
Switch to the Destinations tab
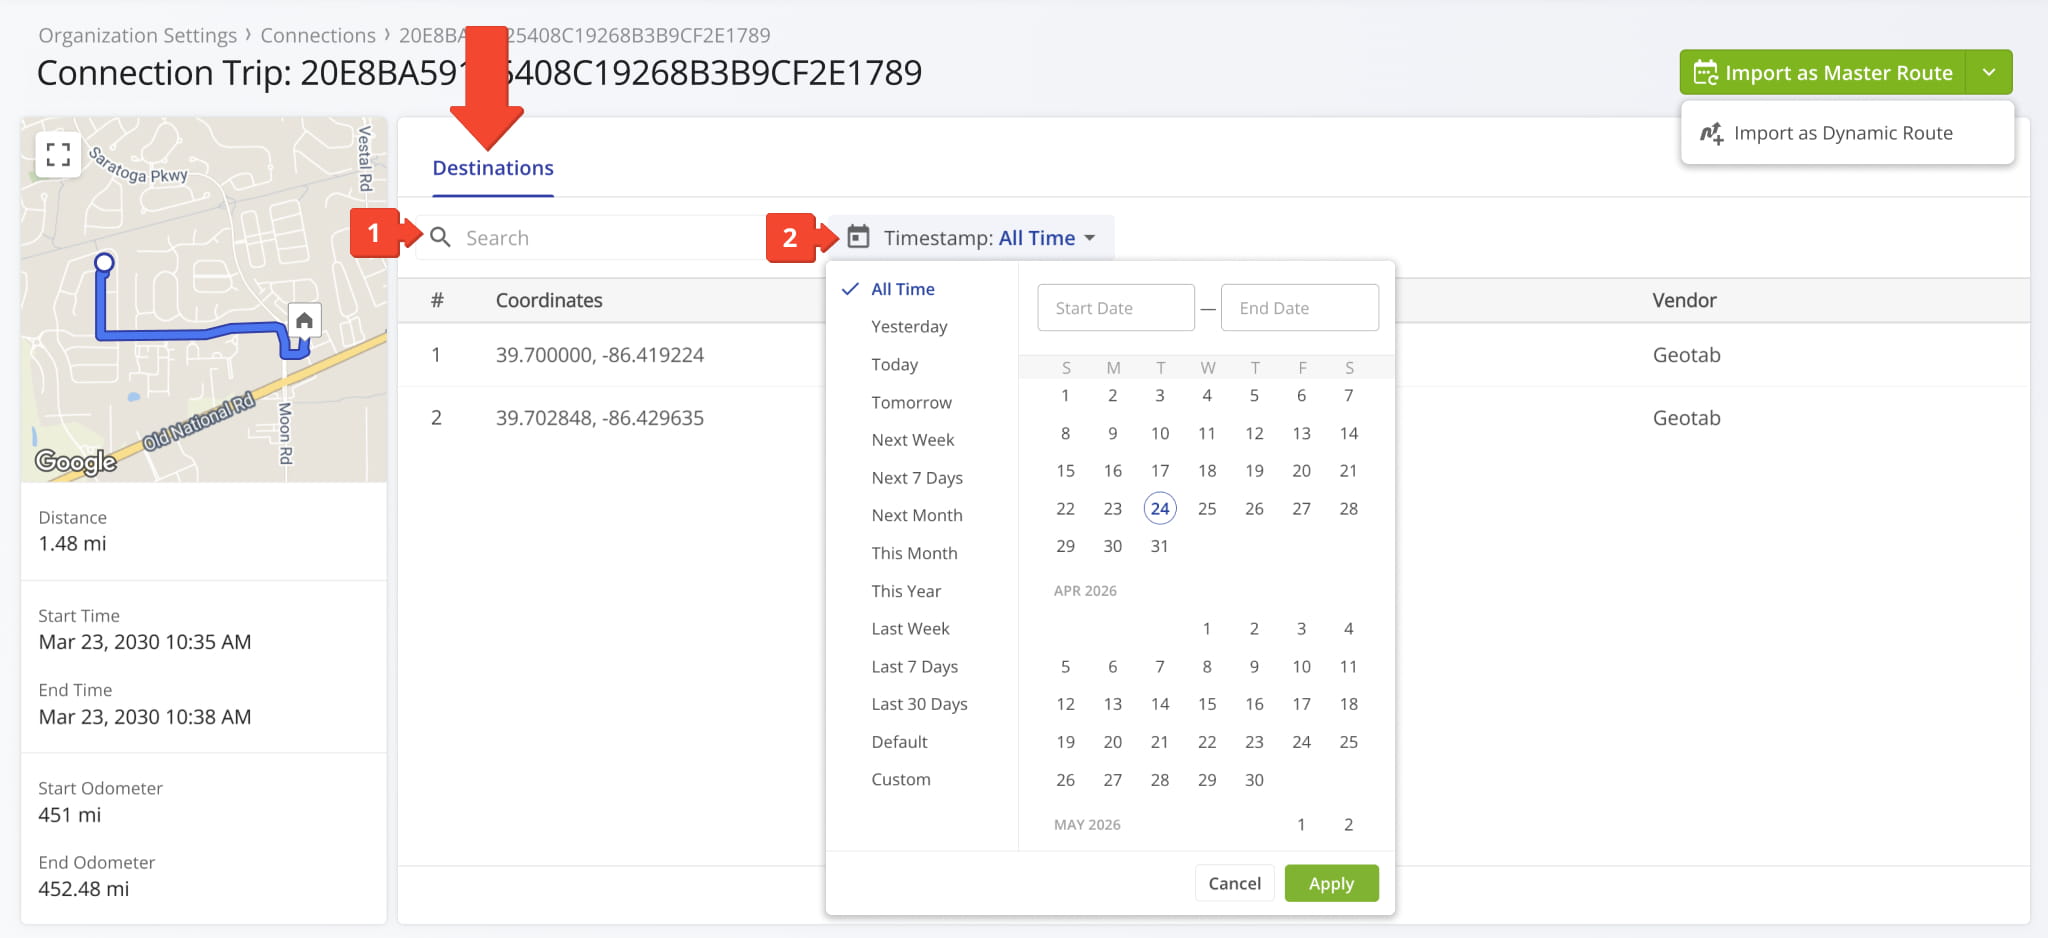click(493, 168)
